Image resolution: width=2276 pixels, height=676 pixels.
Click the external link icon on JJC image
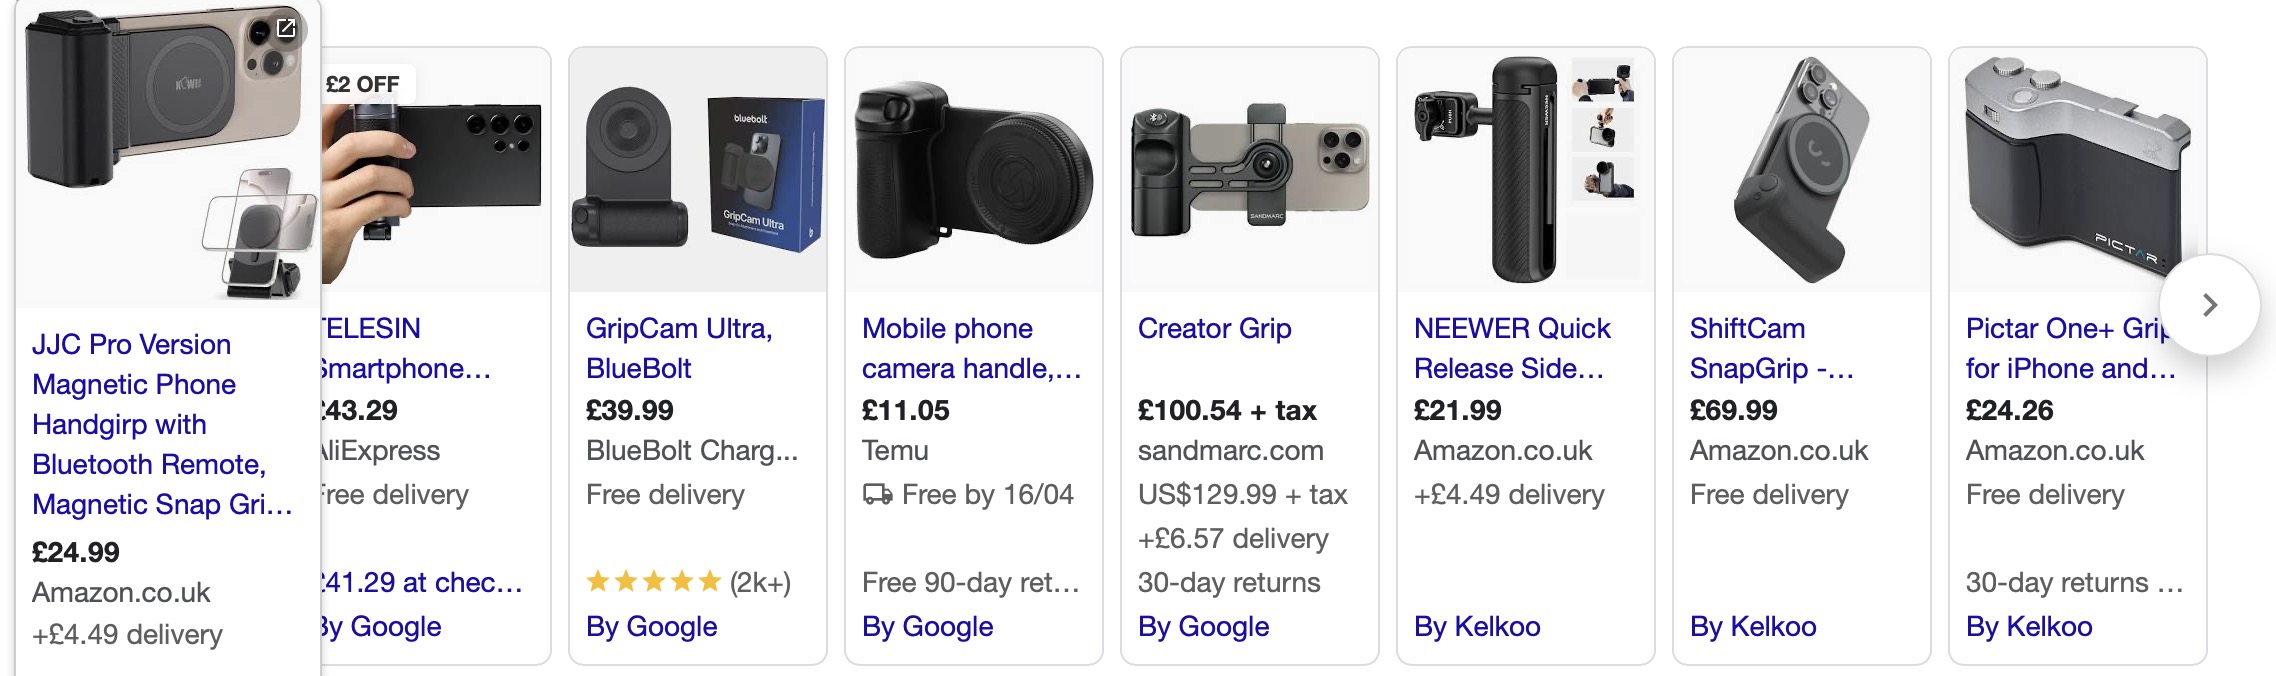pos(286,29)
